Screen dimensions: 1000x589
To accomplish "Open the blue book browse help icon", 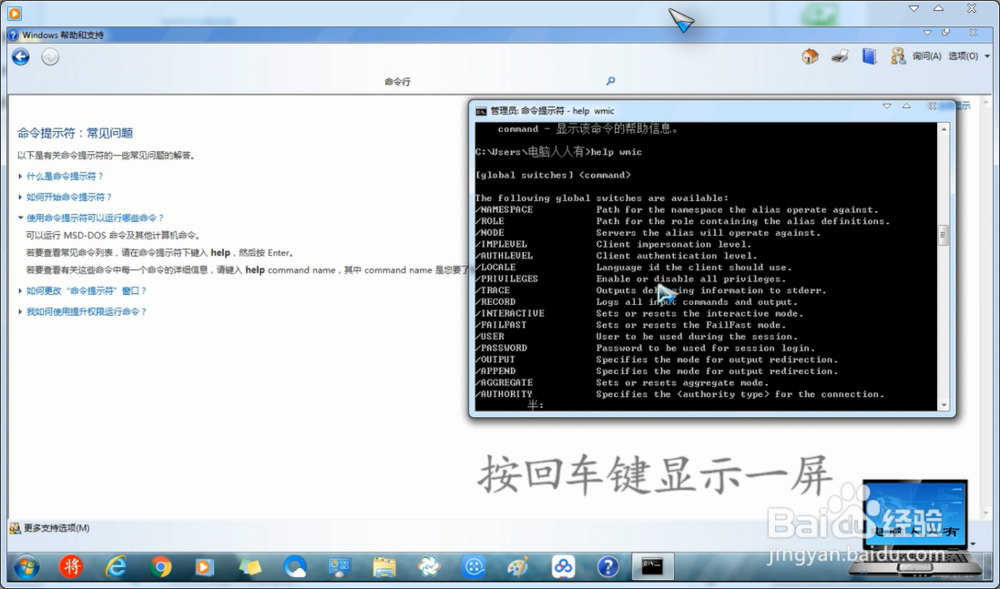I will tap(869, 56).
